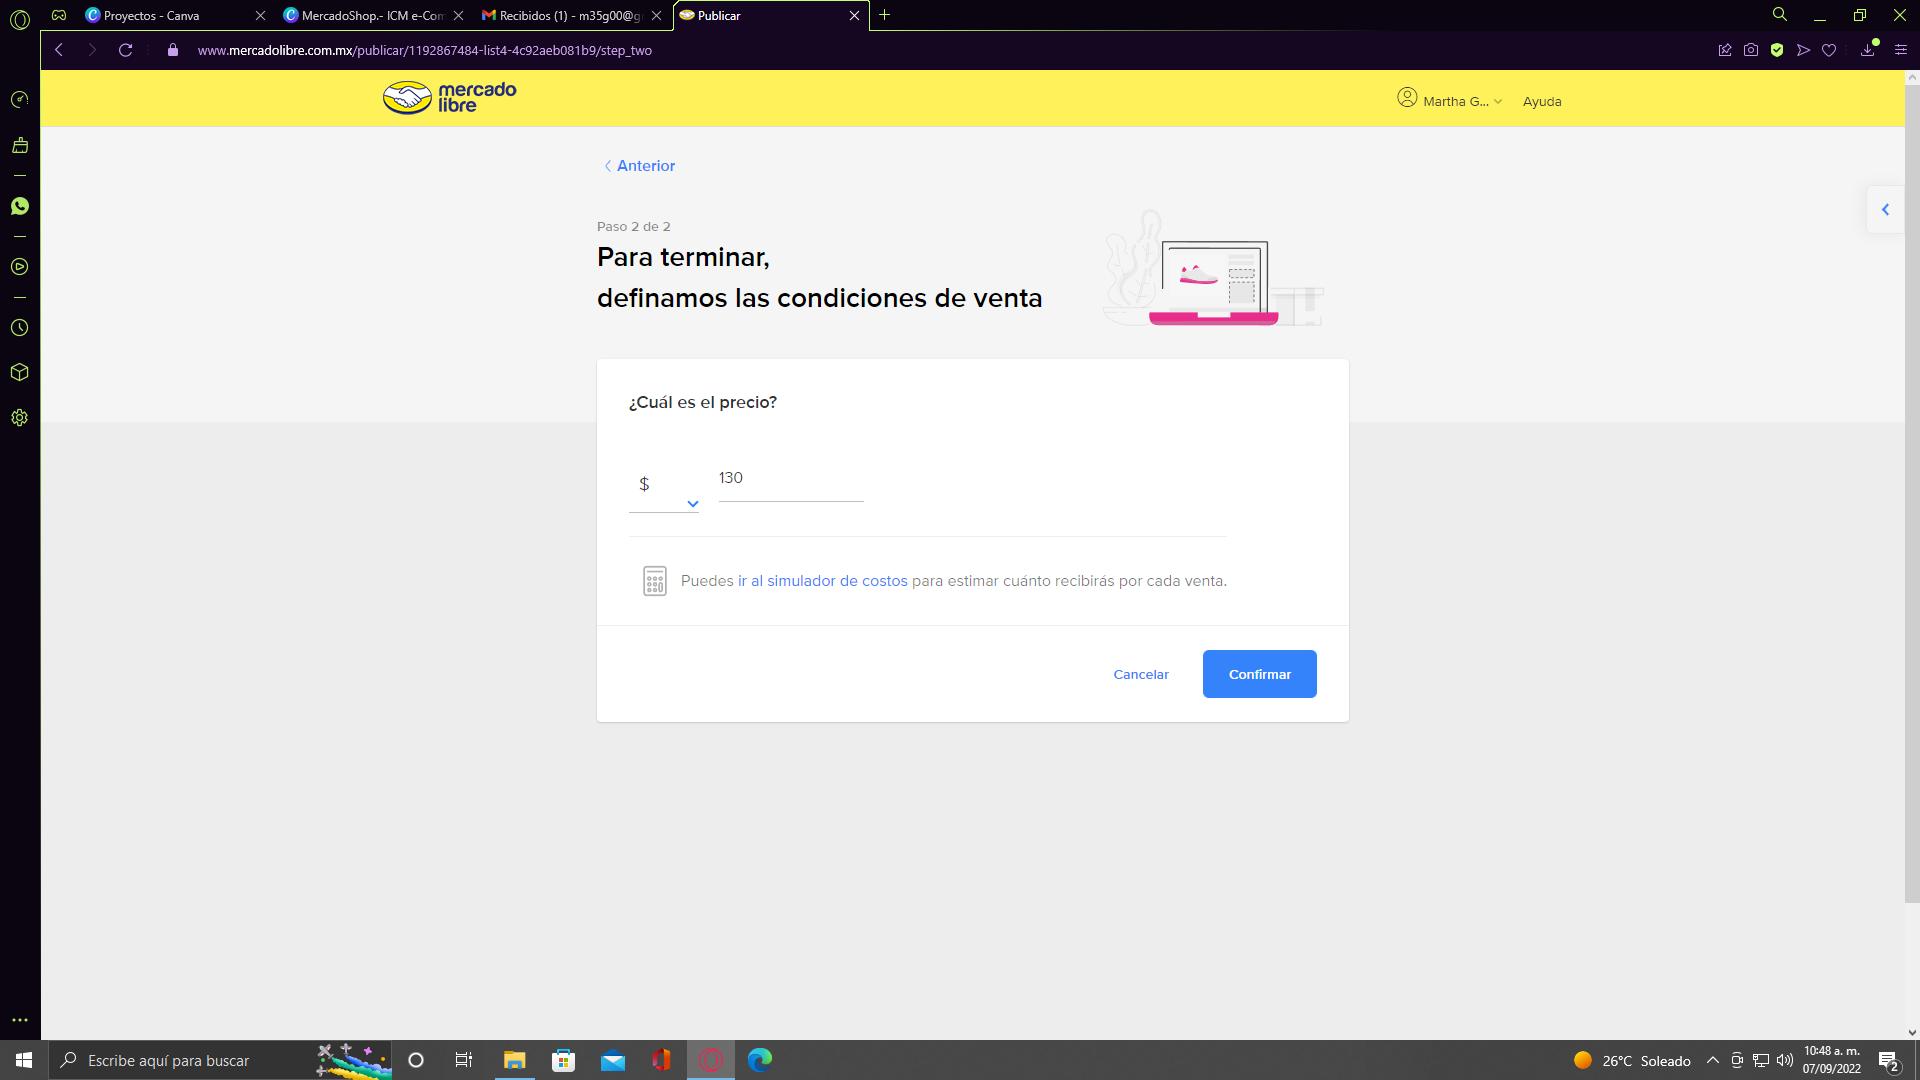
Task: Click the WhatsApp sidebar icon
Action: tap(19, 206)
